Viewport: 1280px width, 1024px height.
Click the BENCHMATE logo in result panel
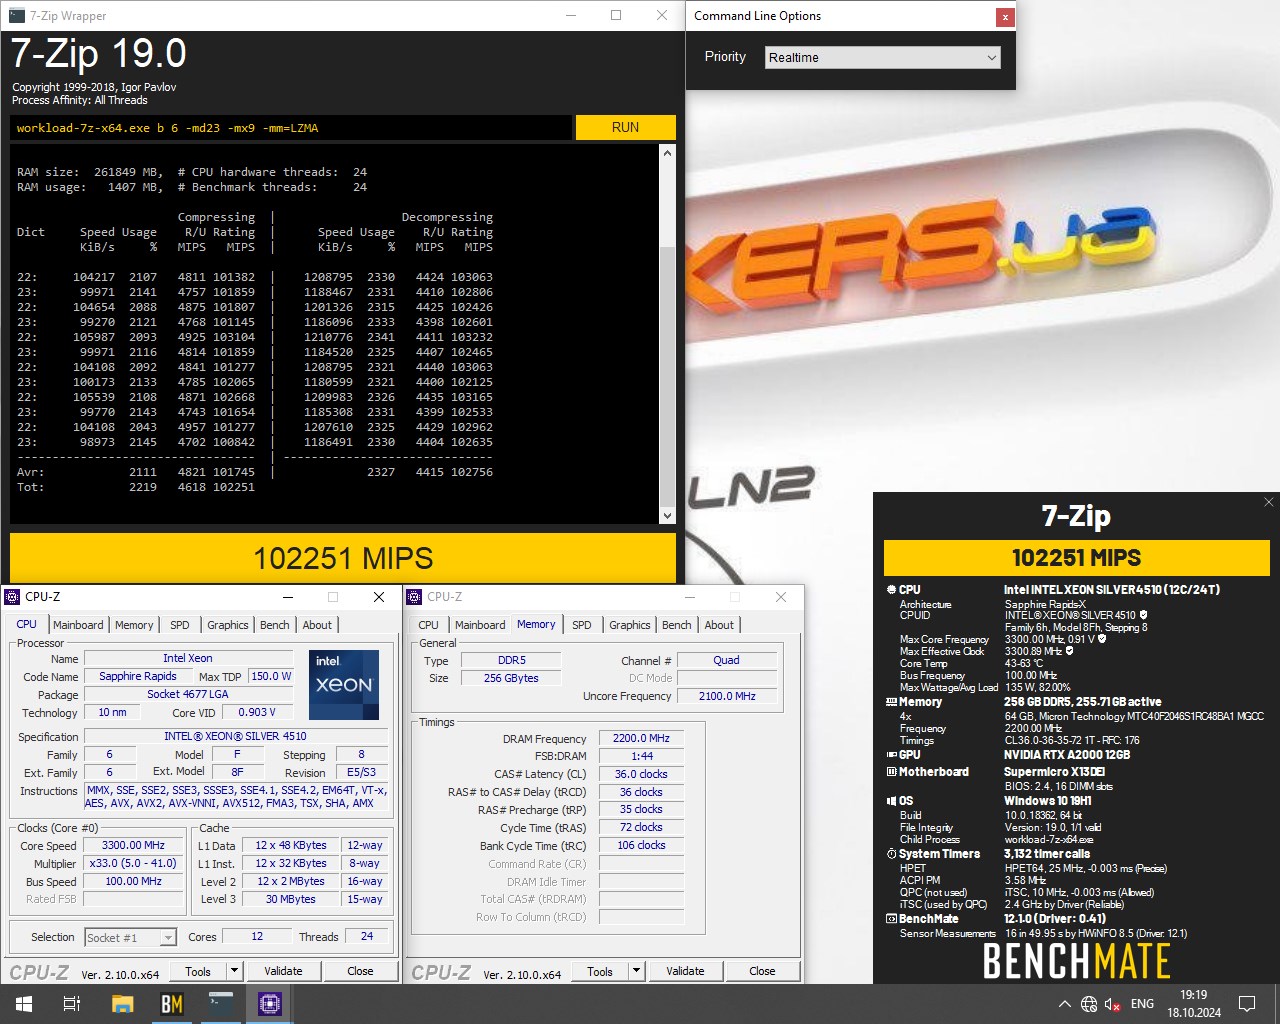[x=1076, y=961]
